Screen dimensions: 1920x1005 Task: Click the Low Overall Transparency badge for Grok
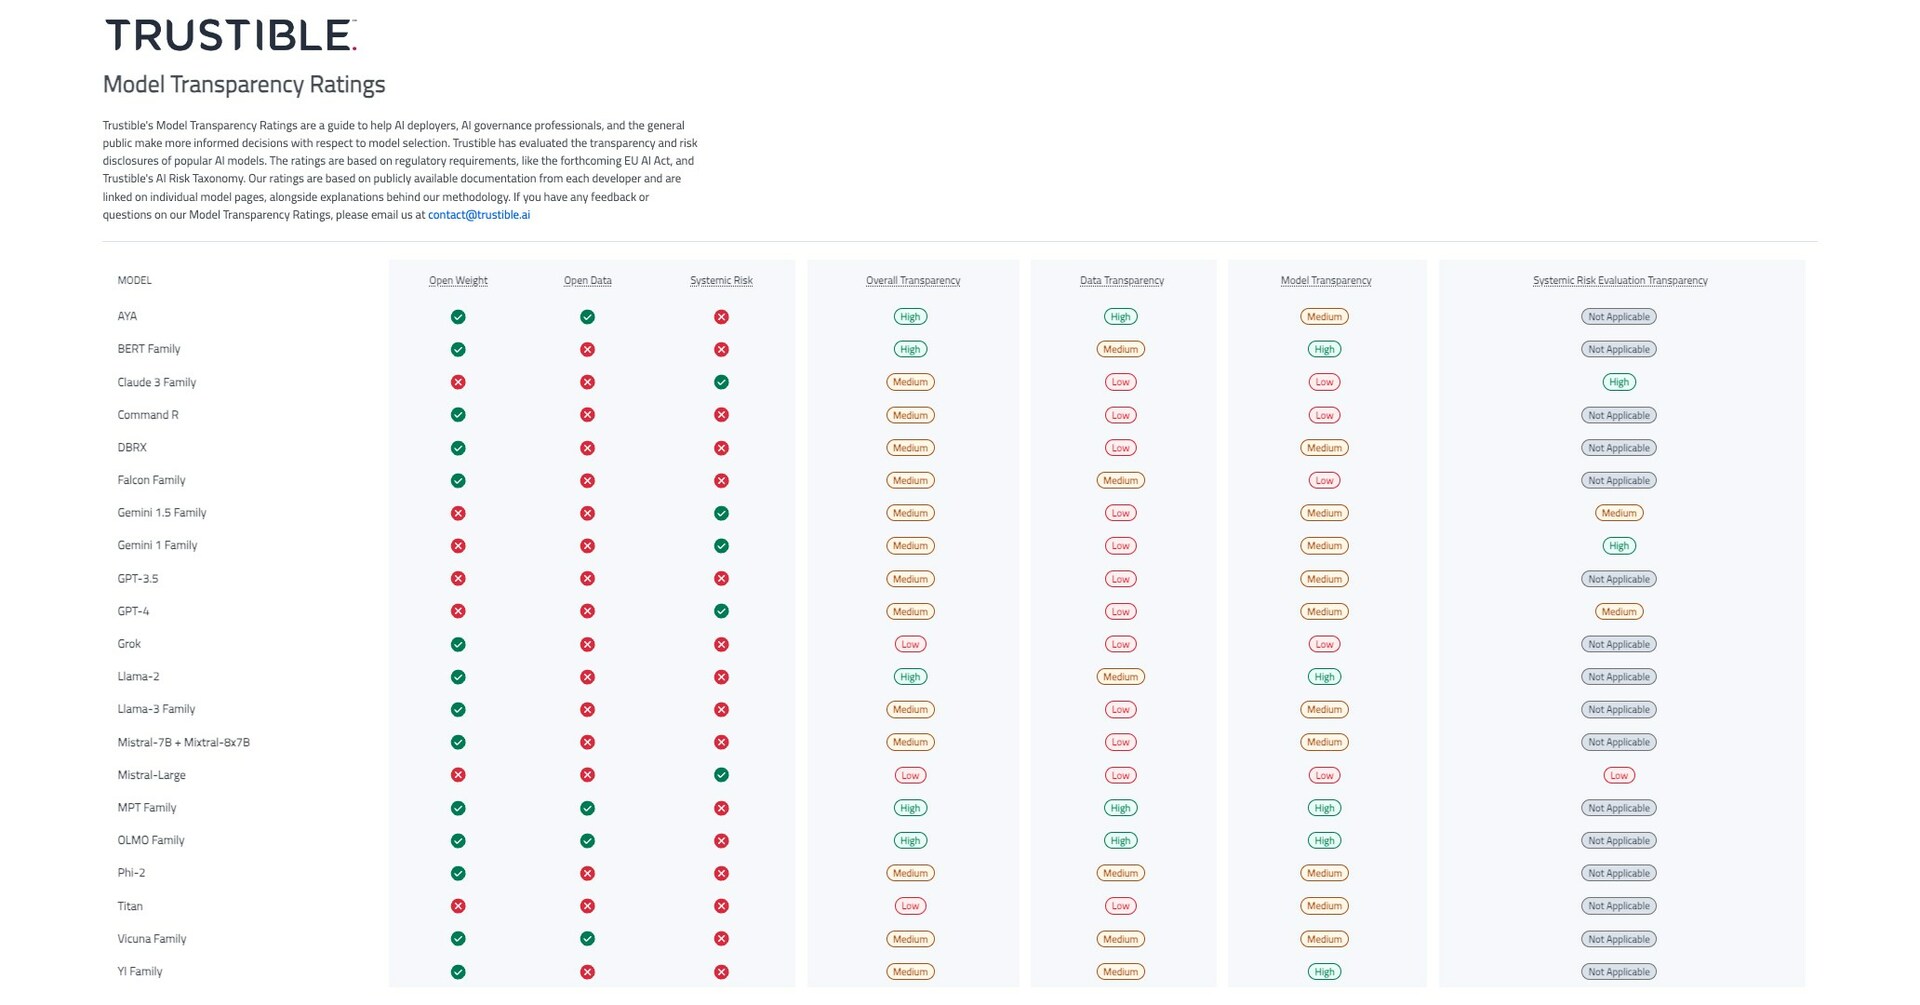coord(910,644)
